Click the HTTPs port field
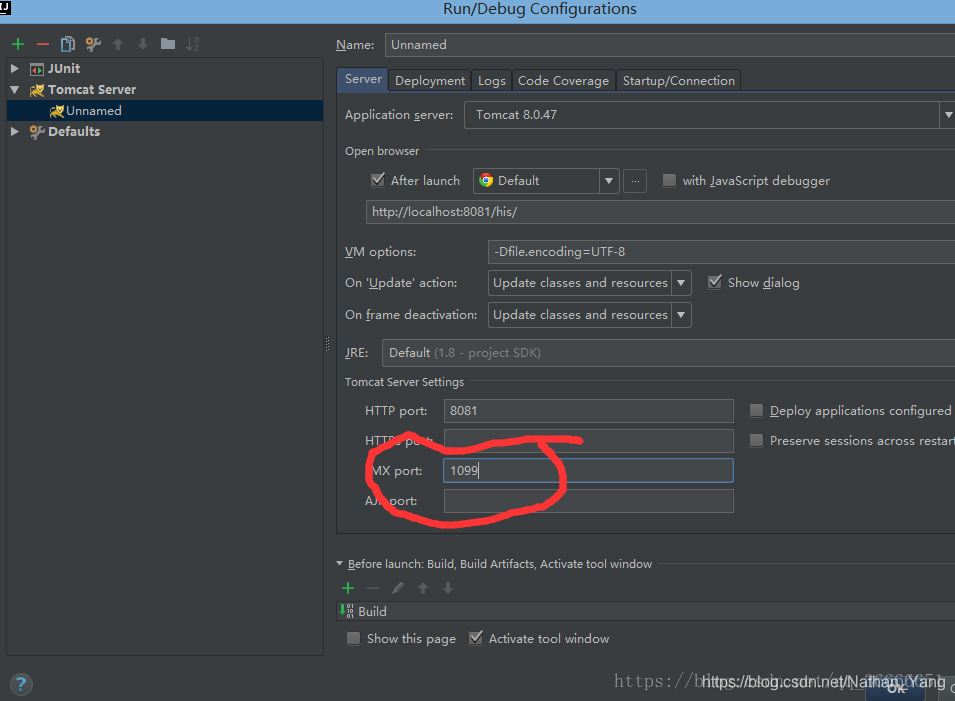Viewport: 955px width, 701px height. coord(588,440)
